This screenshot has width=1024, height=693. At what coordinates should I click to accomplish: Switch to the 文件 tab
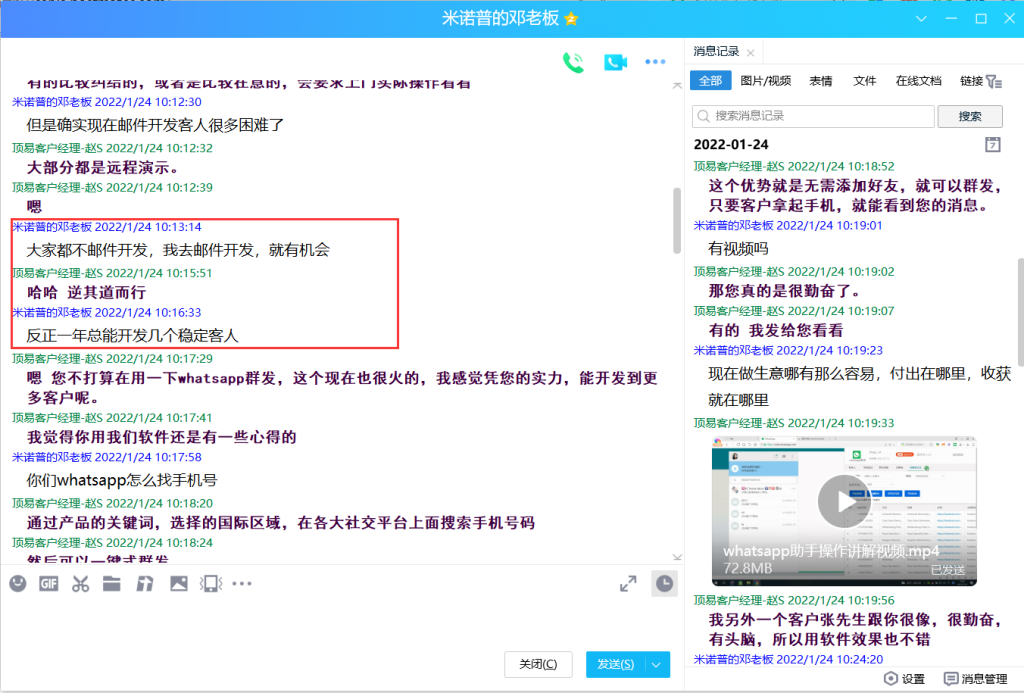864,81
